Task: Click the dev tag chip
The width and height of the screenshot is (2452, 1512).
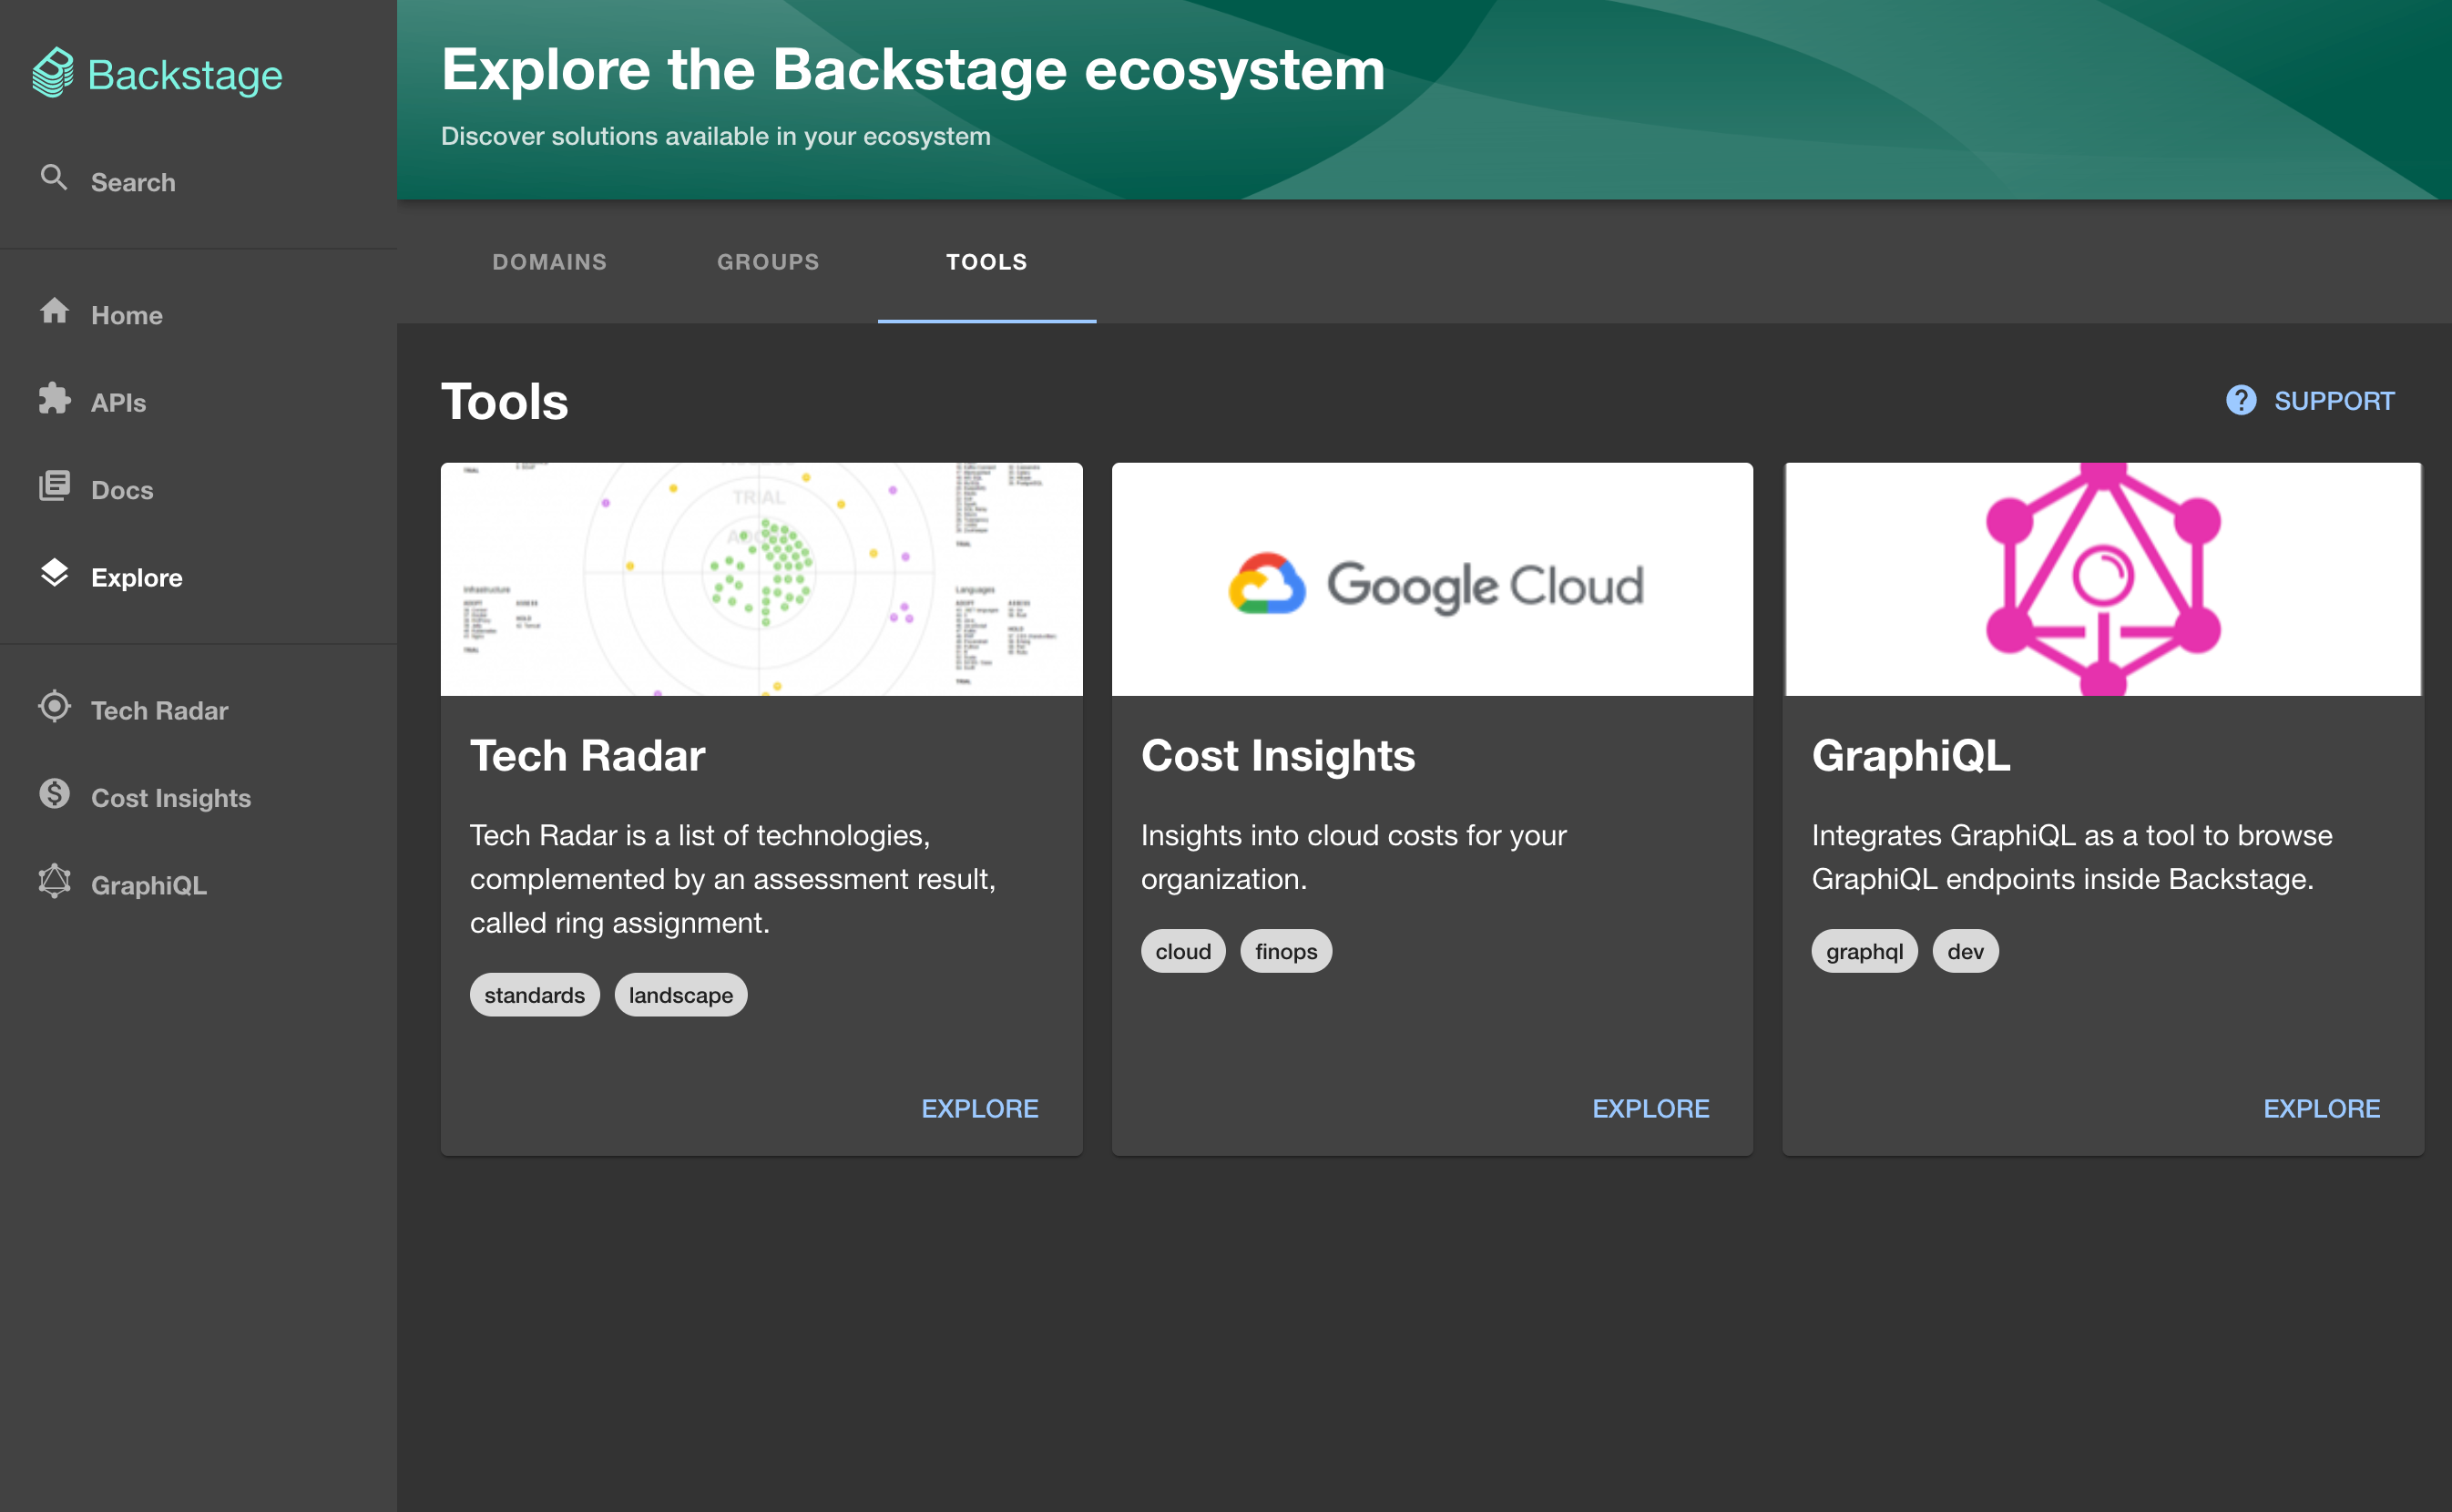Action: tap(1966, 951)
